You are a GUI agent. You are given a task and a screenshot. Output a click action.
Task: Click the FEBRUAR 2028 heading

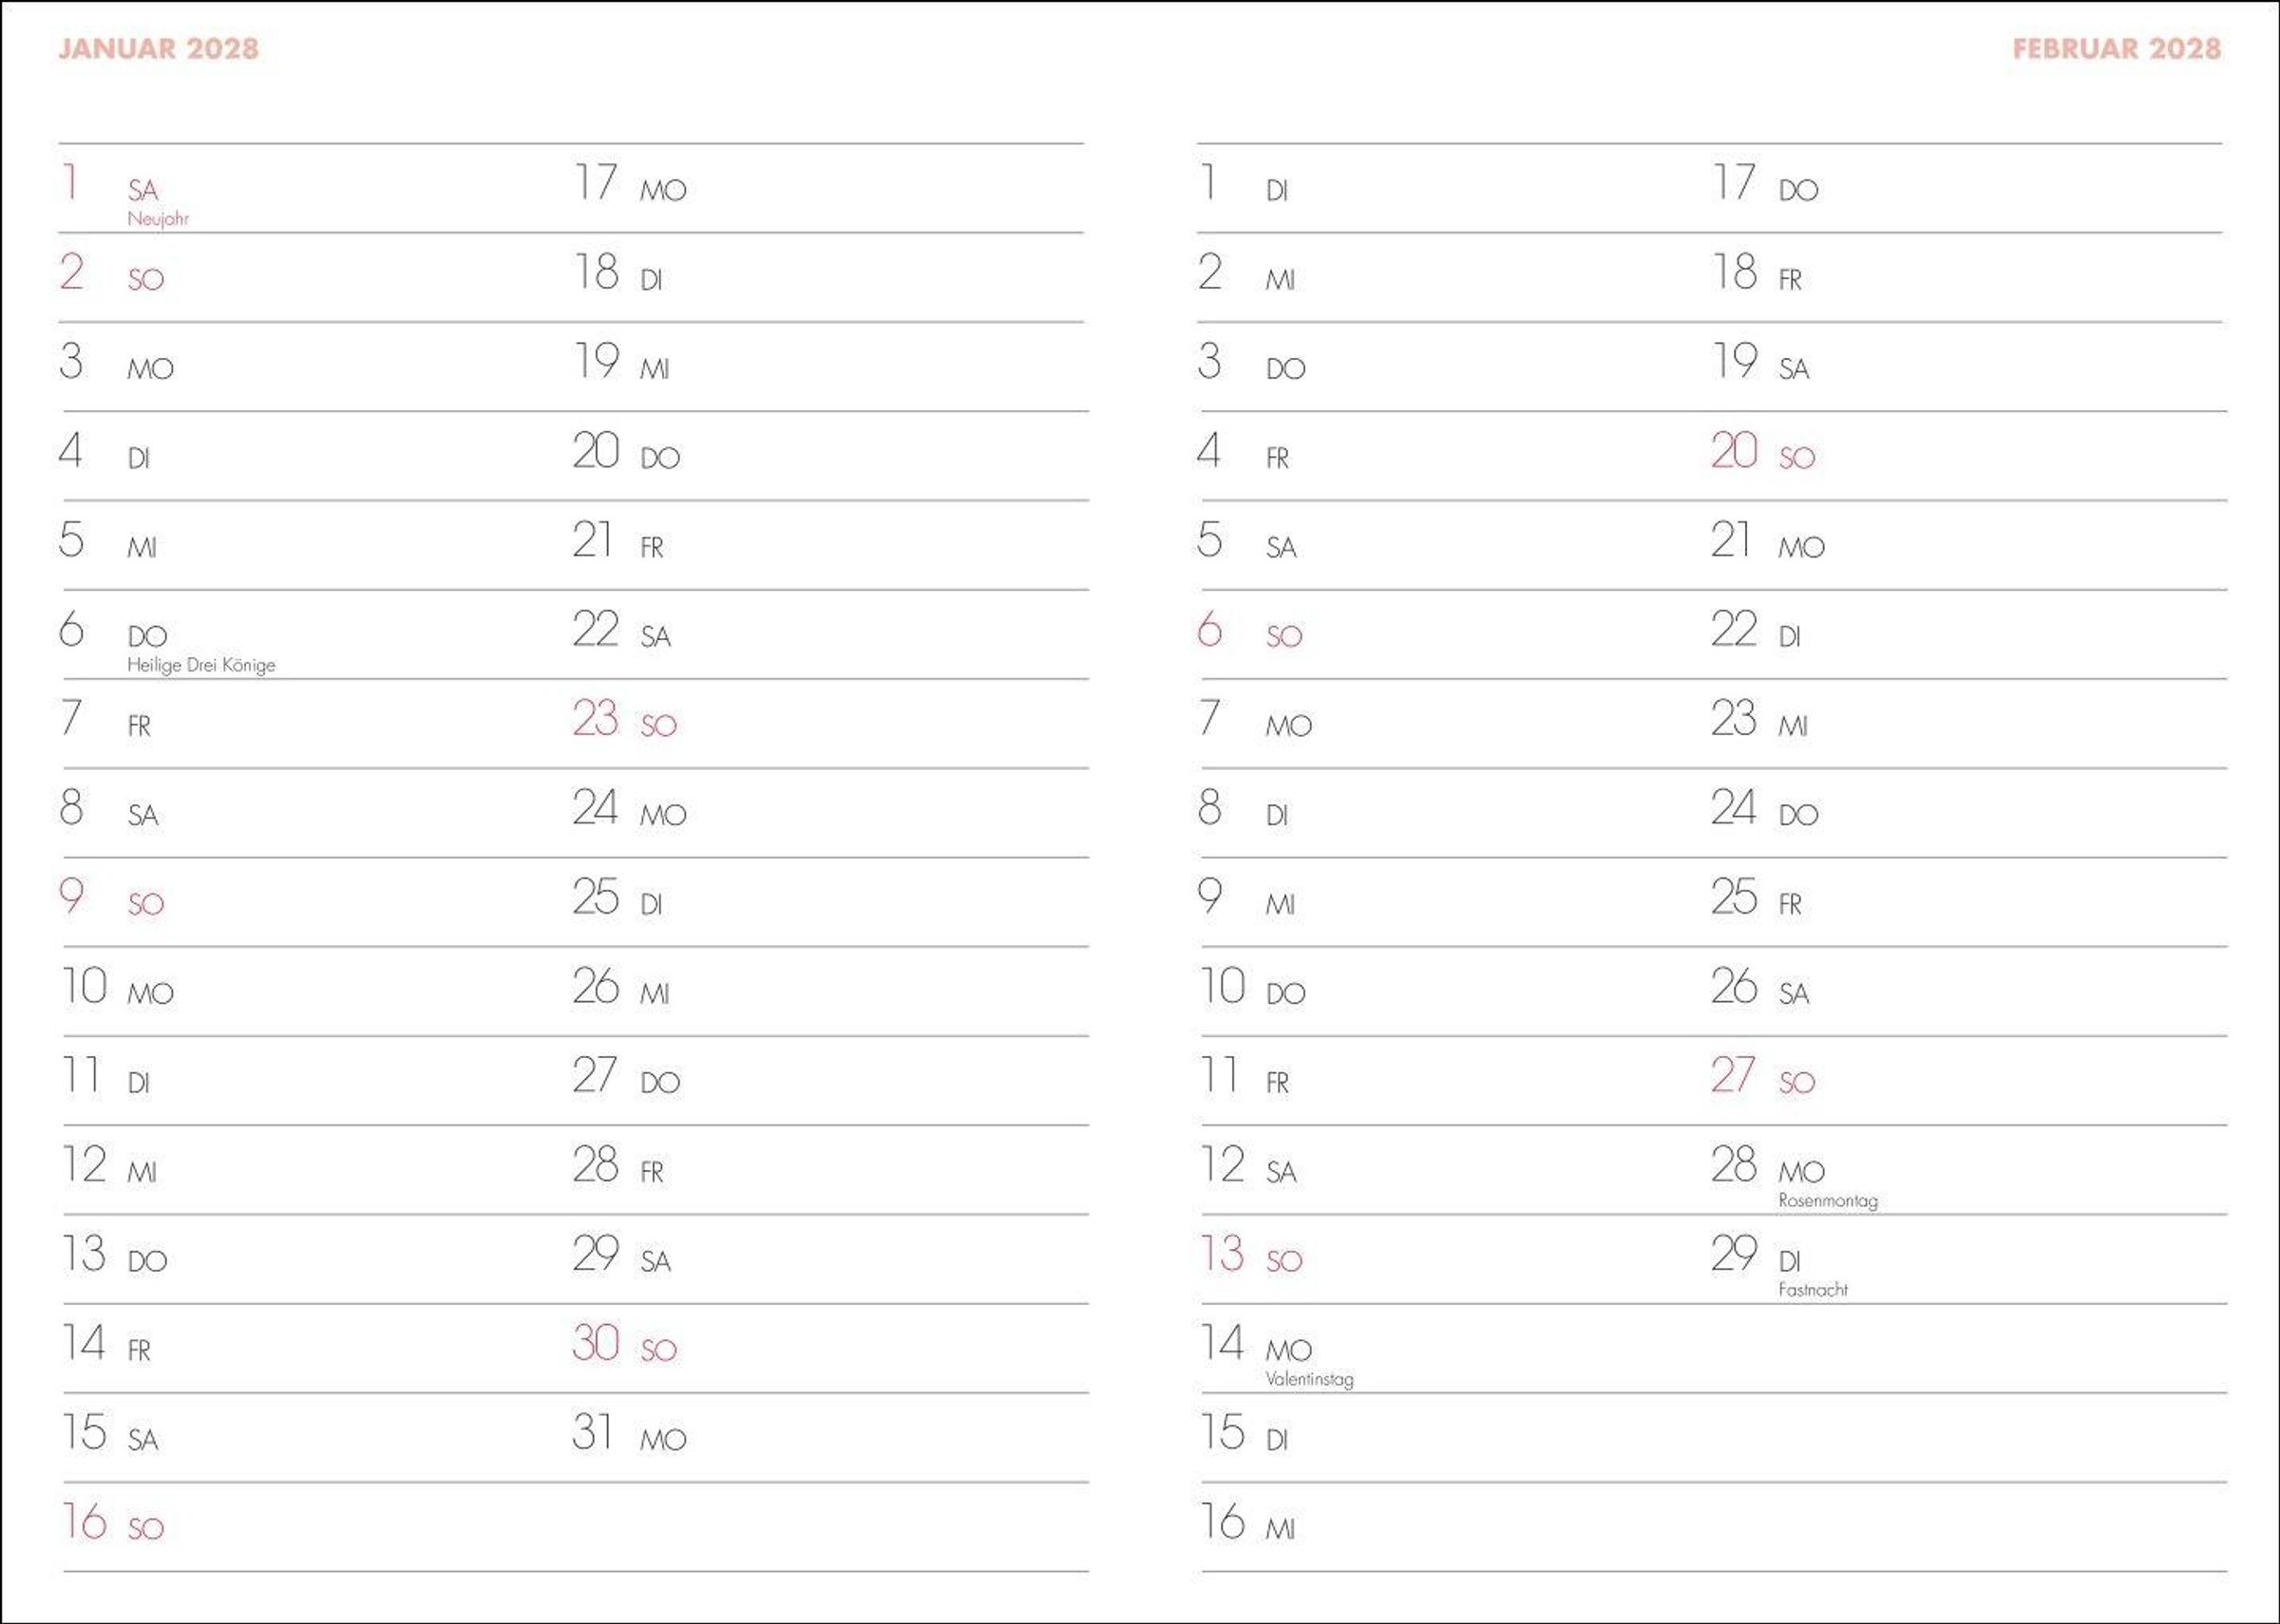point(2116,48)
